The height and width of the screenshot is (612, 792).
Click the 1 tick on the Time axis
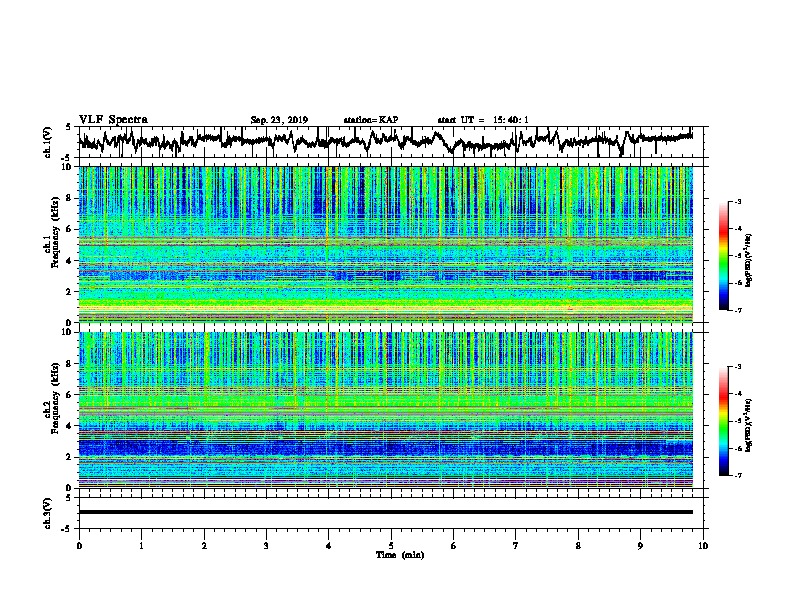[x=141, y=546]
